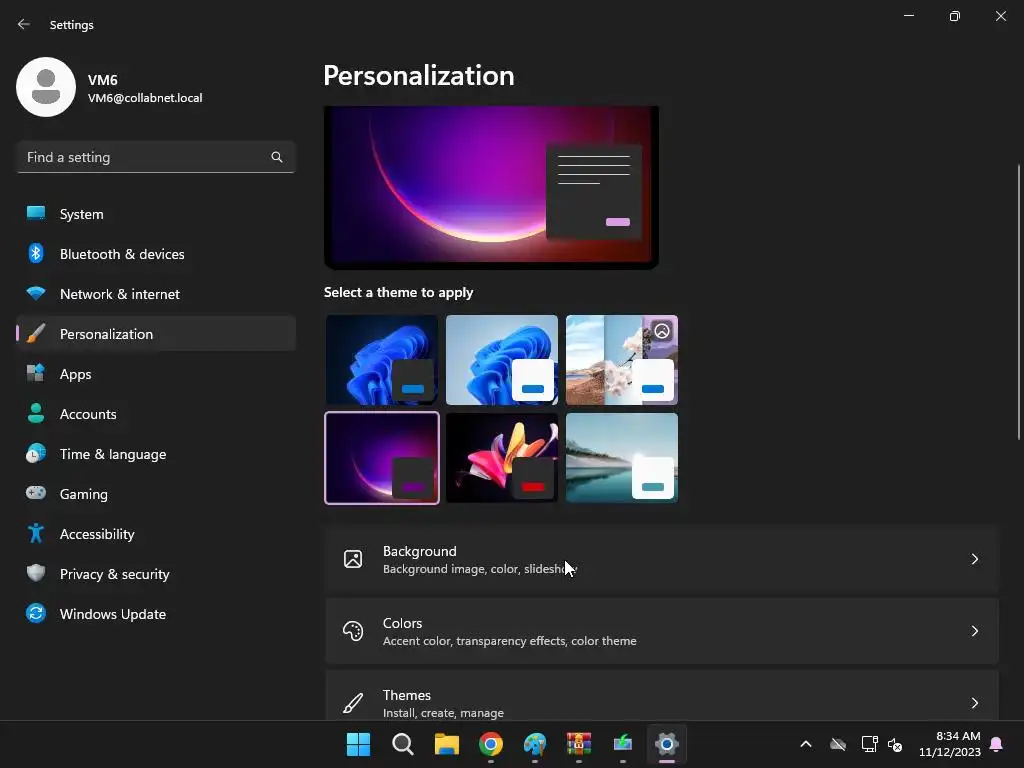Expand Colors settings chevron
This screenshot has width=1024, height=768.
[974, 631]
